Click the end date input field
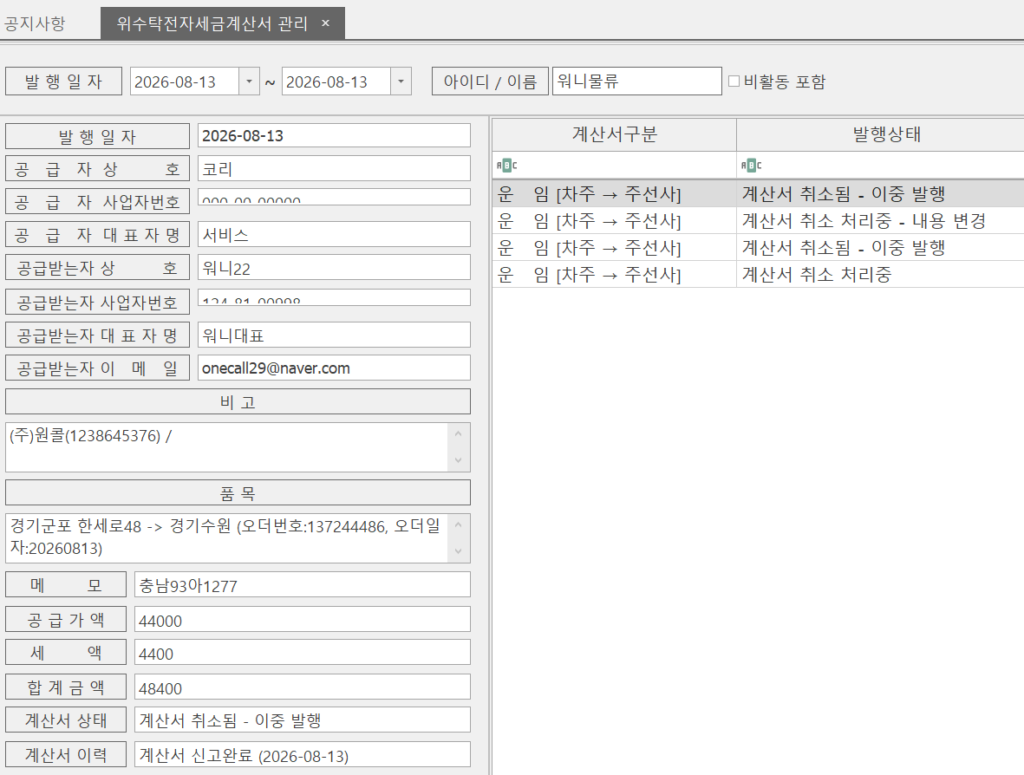This screenshot has height=775, width=1024. coord(336,82)
